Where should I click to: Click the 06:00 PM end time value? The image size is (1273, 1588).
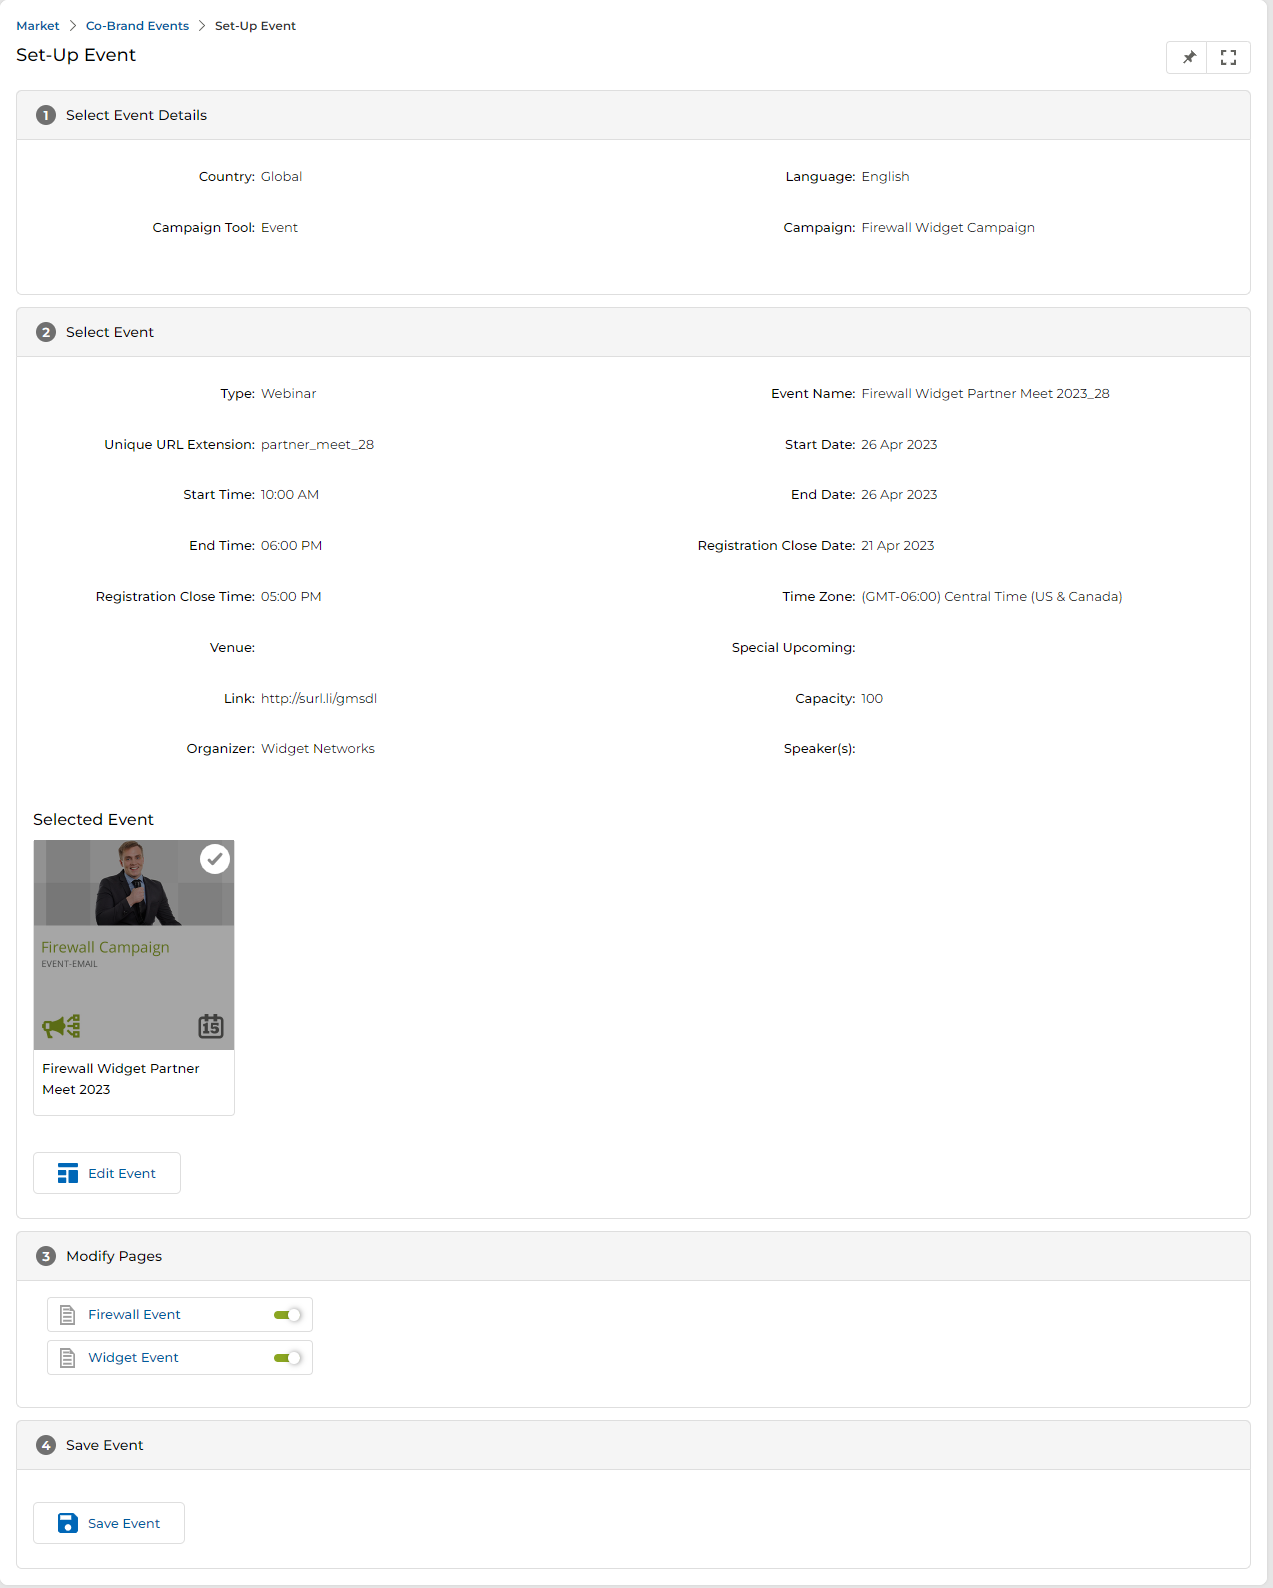tap(291, 546)
